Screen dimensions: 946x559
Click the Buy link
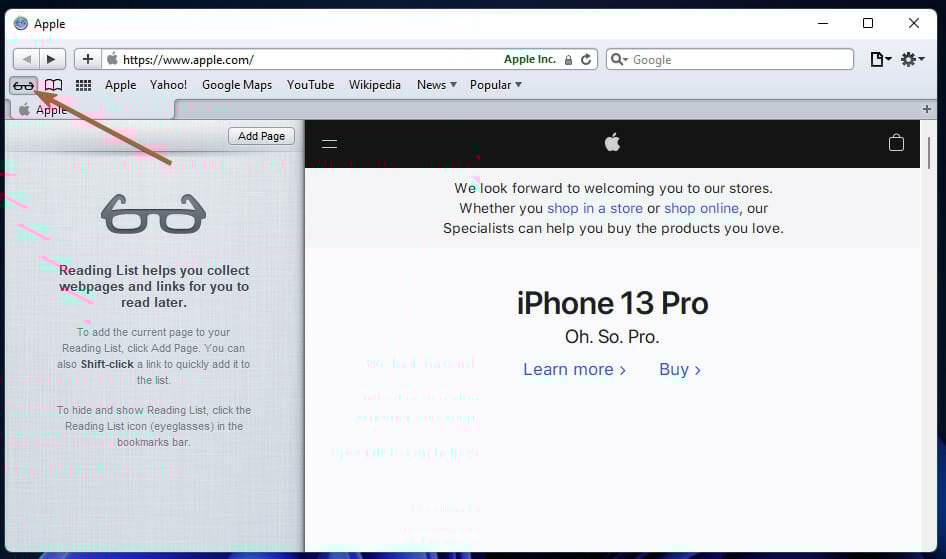tap(680, 369)
